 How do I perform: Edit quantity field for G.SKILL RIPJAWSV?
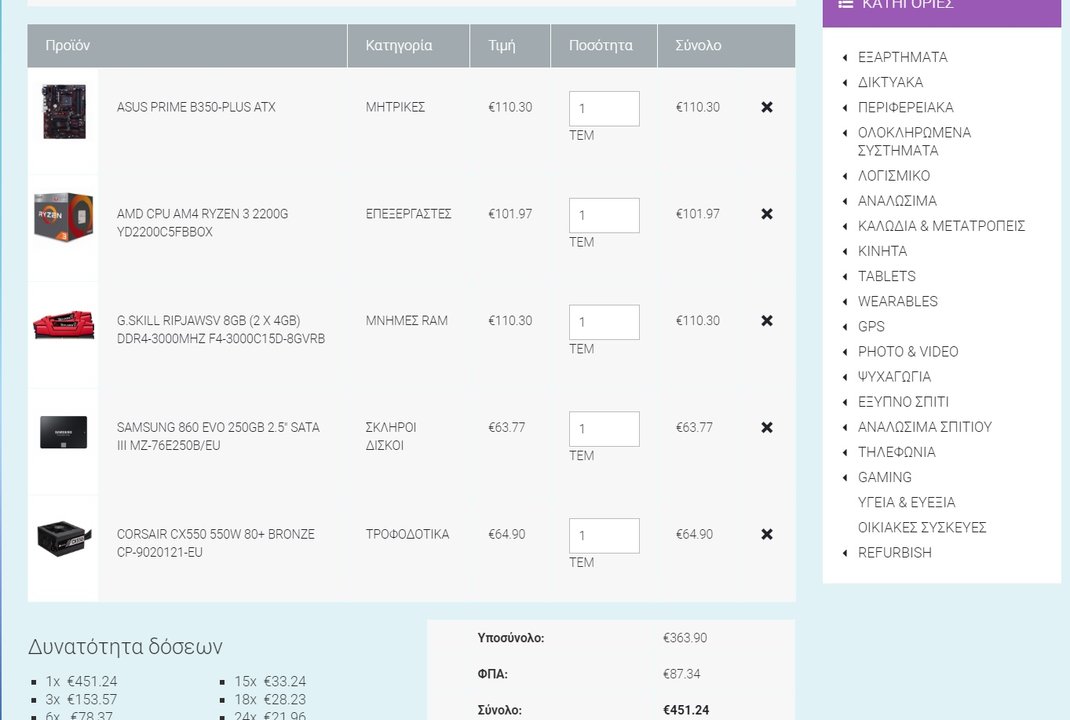[604, 322]
